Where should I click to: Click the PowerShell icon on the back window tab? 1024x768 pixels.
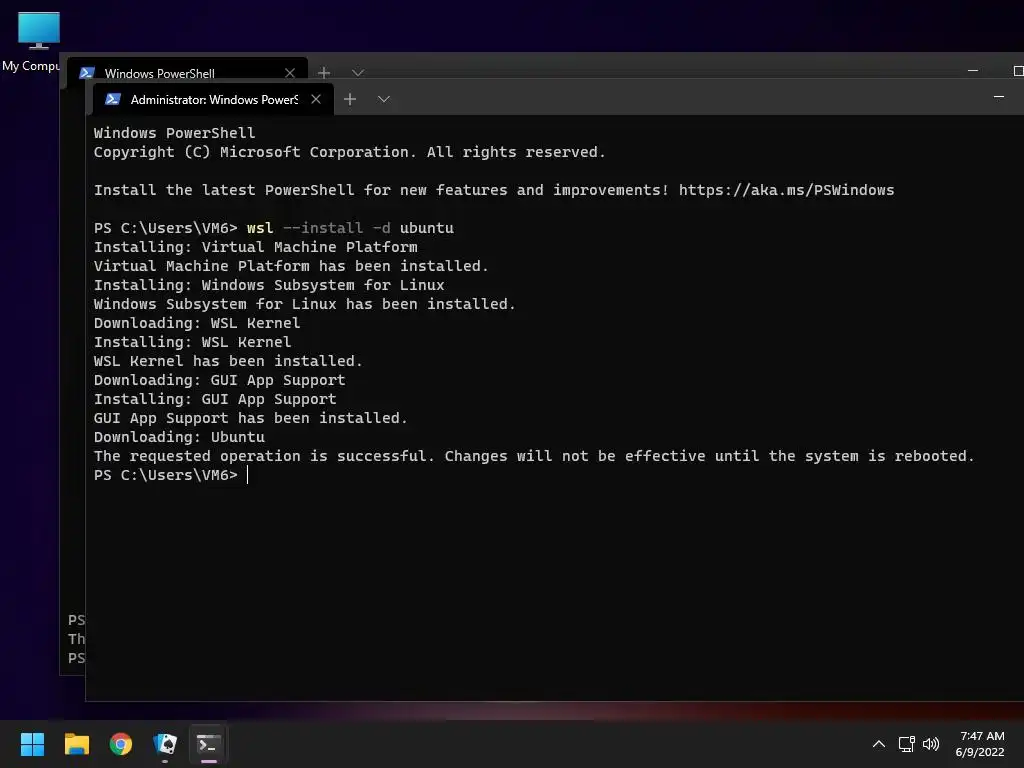pos(87,73)
